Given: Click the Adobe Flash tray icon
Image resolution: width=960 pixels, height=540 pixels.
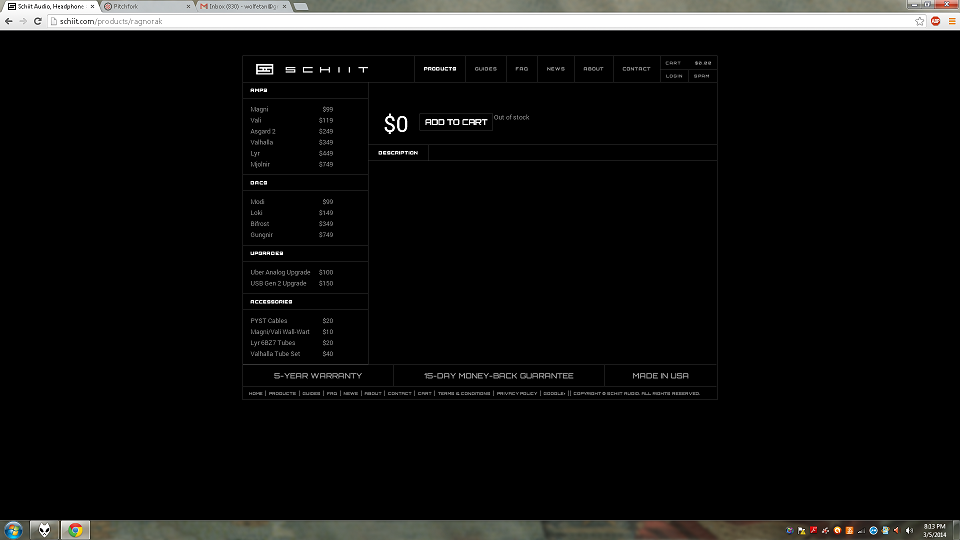Looking at the screenshot, I should pos(814,530).
